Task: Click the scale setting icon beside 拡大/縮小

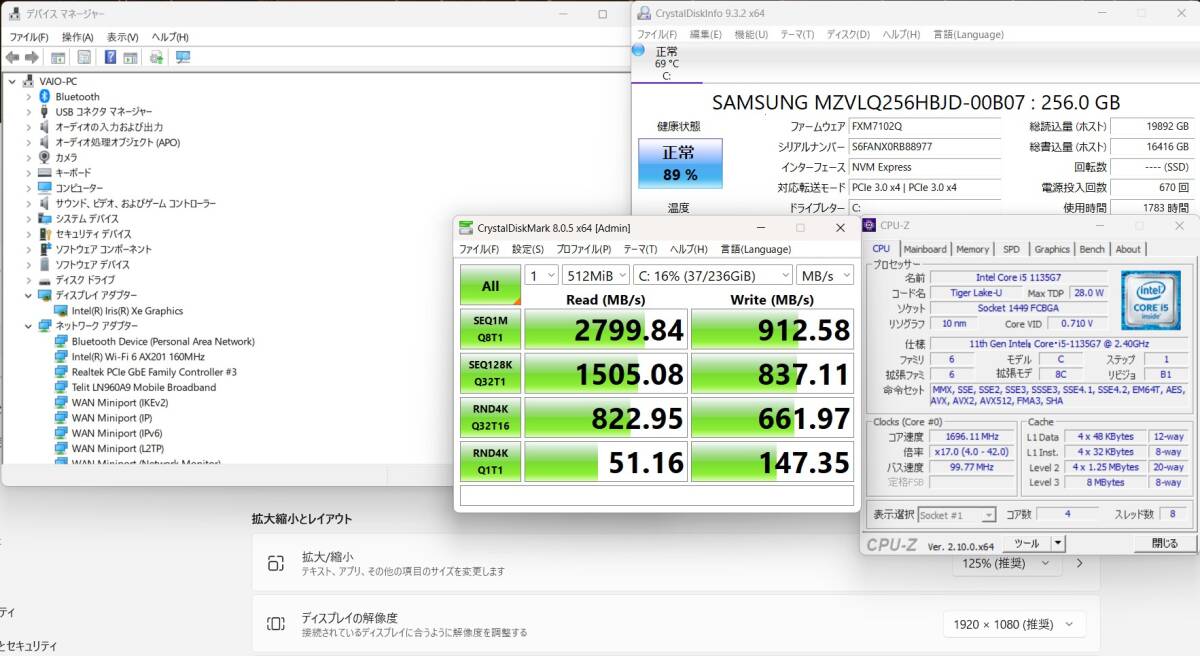Action: 276,563
